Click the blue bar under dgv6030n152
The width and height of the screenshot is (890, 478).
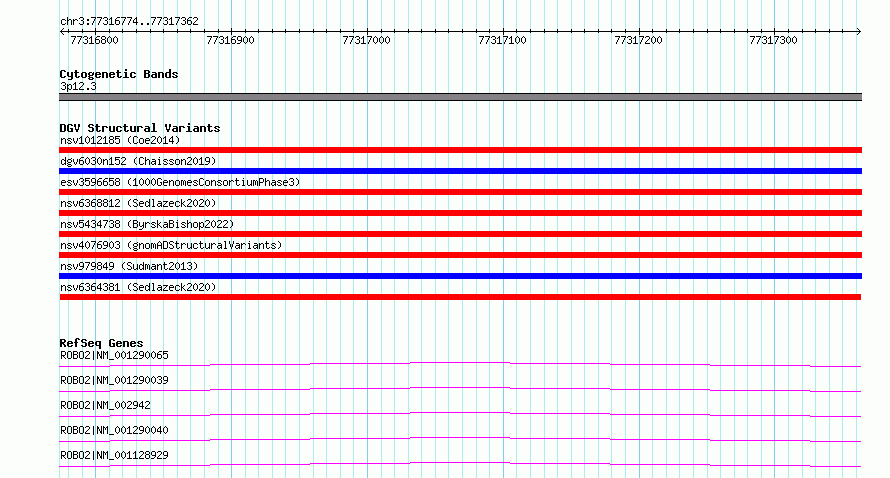point(460,171)
